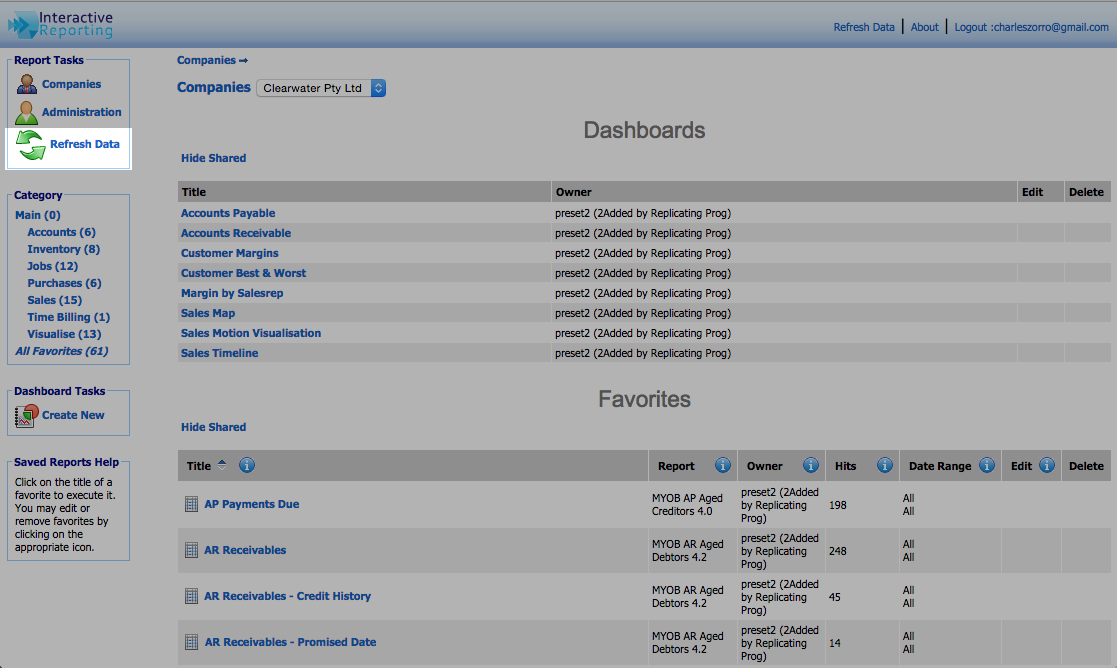This screenshot has height=668, width=1117.
Task: Click the Companies breadcrumb link
Action: (207, 61)
